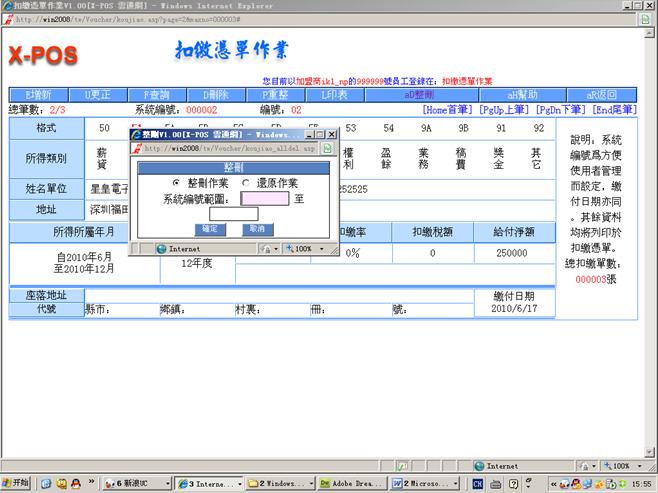
Task: Click the 確定 button in the dialog
Action: point(208,229)
